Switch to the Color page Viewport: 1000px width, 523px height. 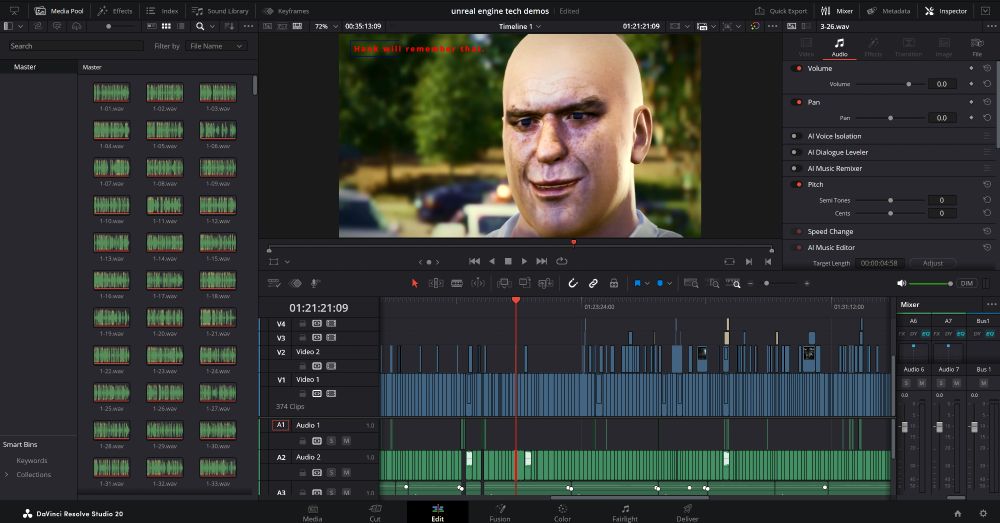pos(562,513)
